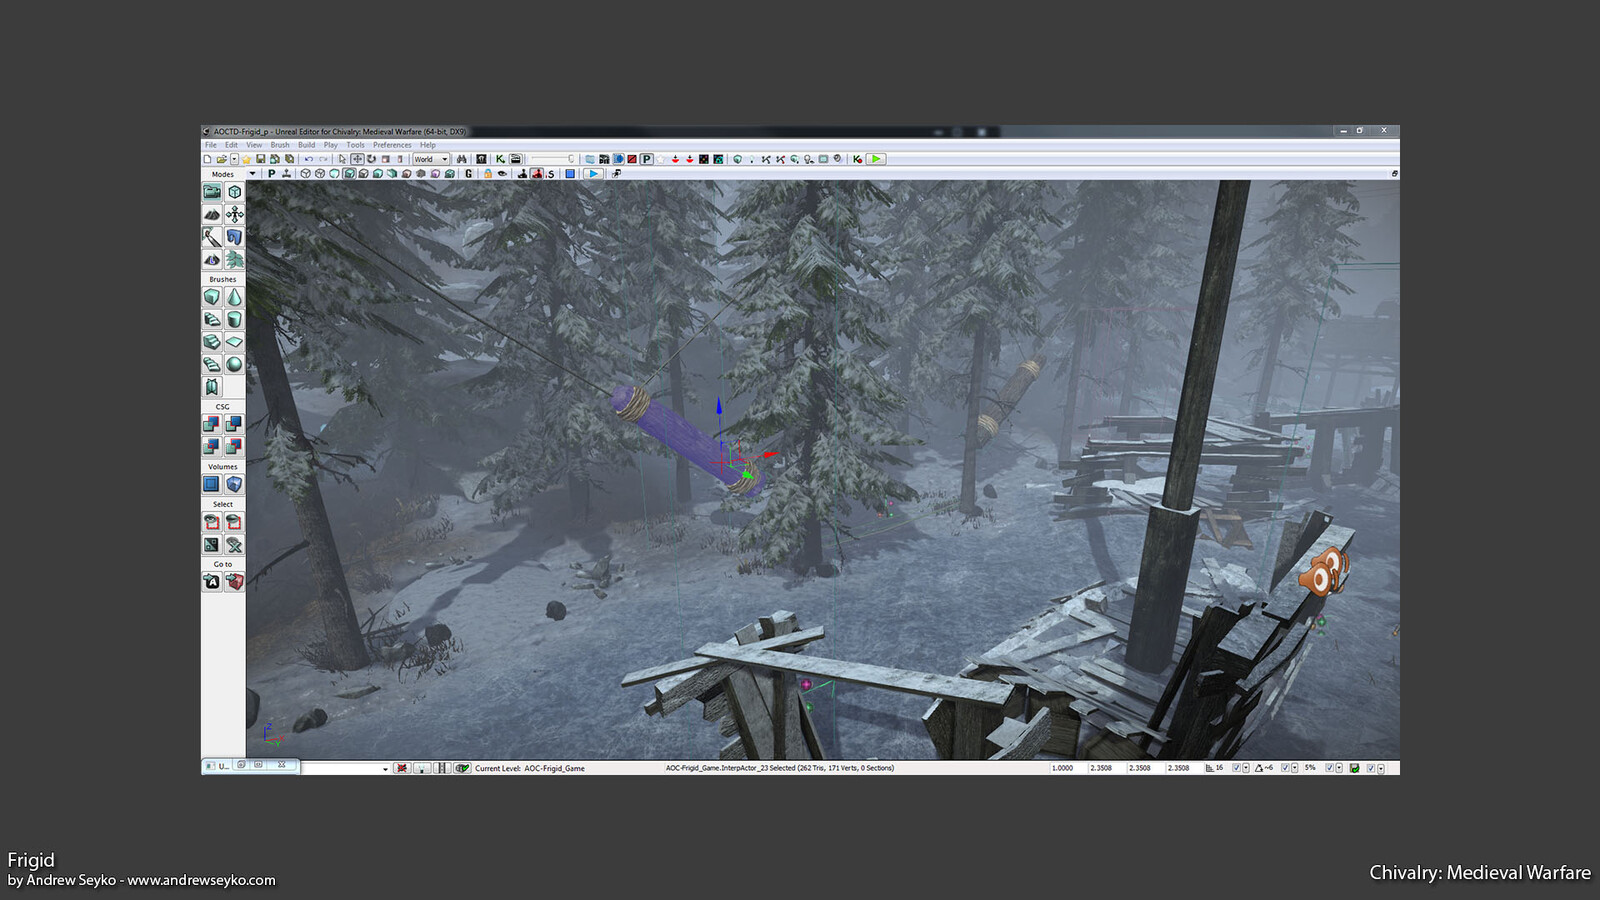Click the selected InterpActor_23 status text
Screen dimensions: 1600x900
pyautogui.click(x=780, y=768)
